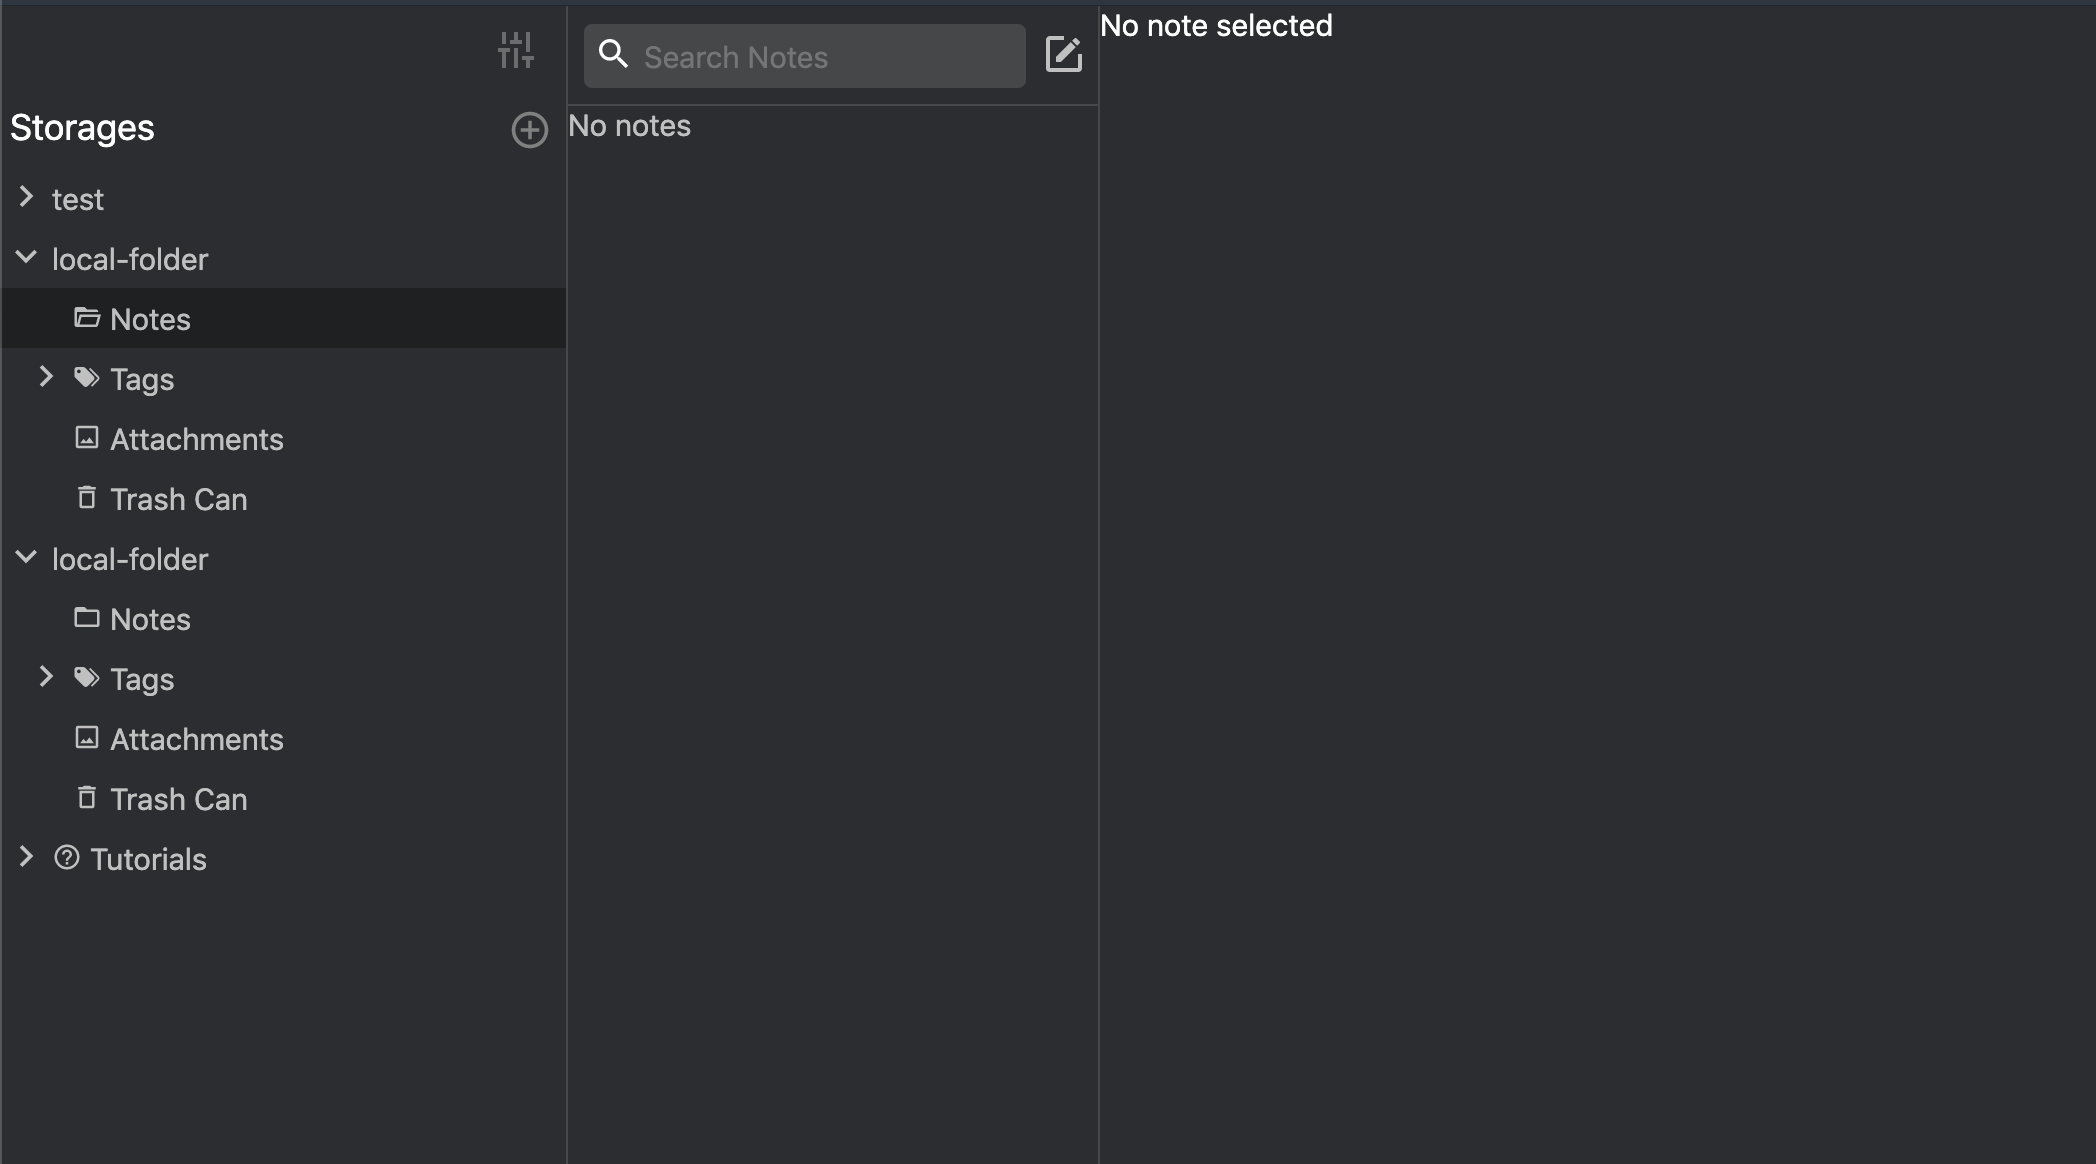Select Notes under the second local-folder
The width and height of the screenshot is (2096, 1164).
149,619
